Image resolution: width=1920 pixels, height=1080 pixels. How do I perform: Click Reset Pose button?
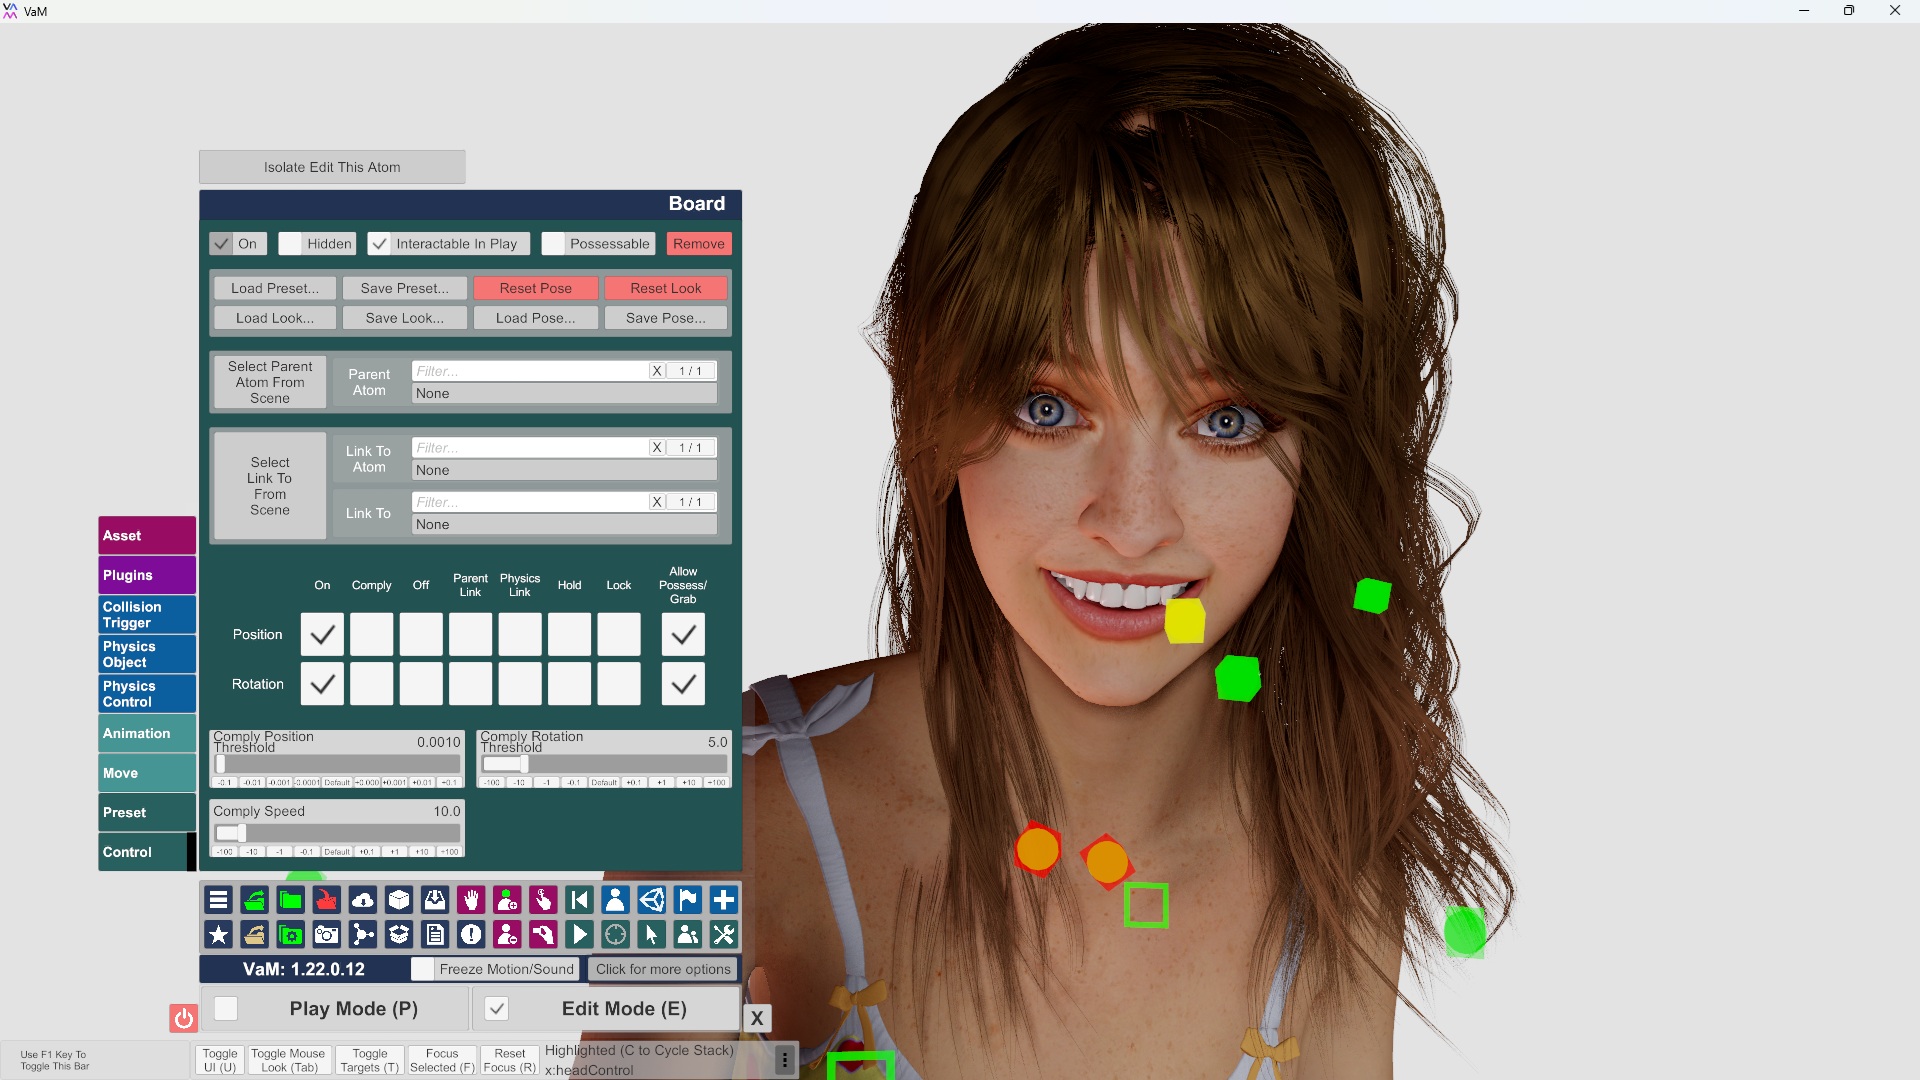[x=536, y=288]
